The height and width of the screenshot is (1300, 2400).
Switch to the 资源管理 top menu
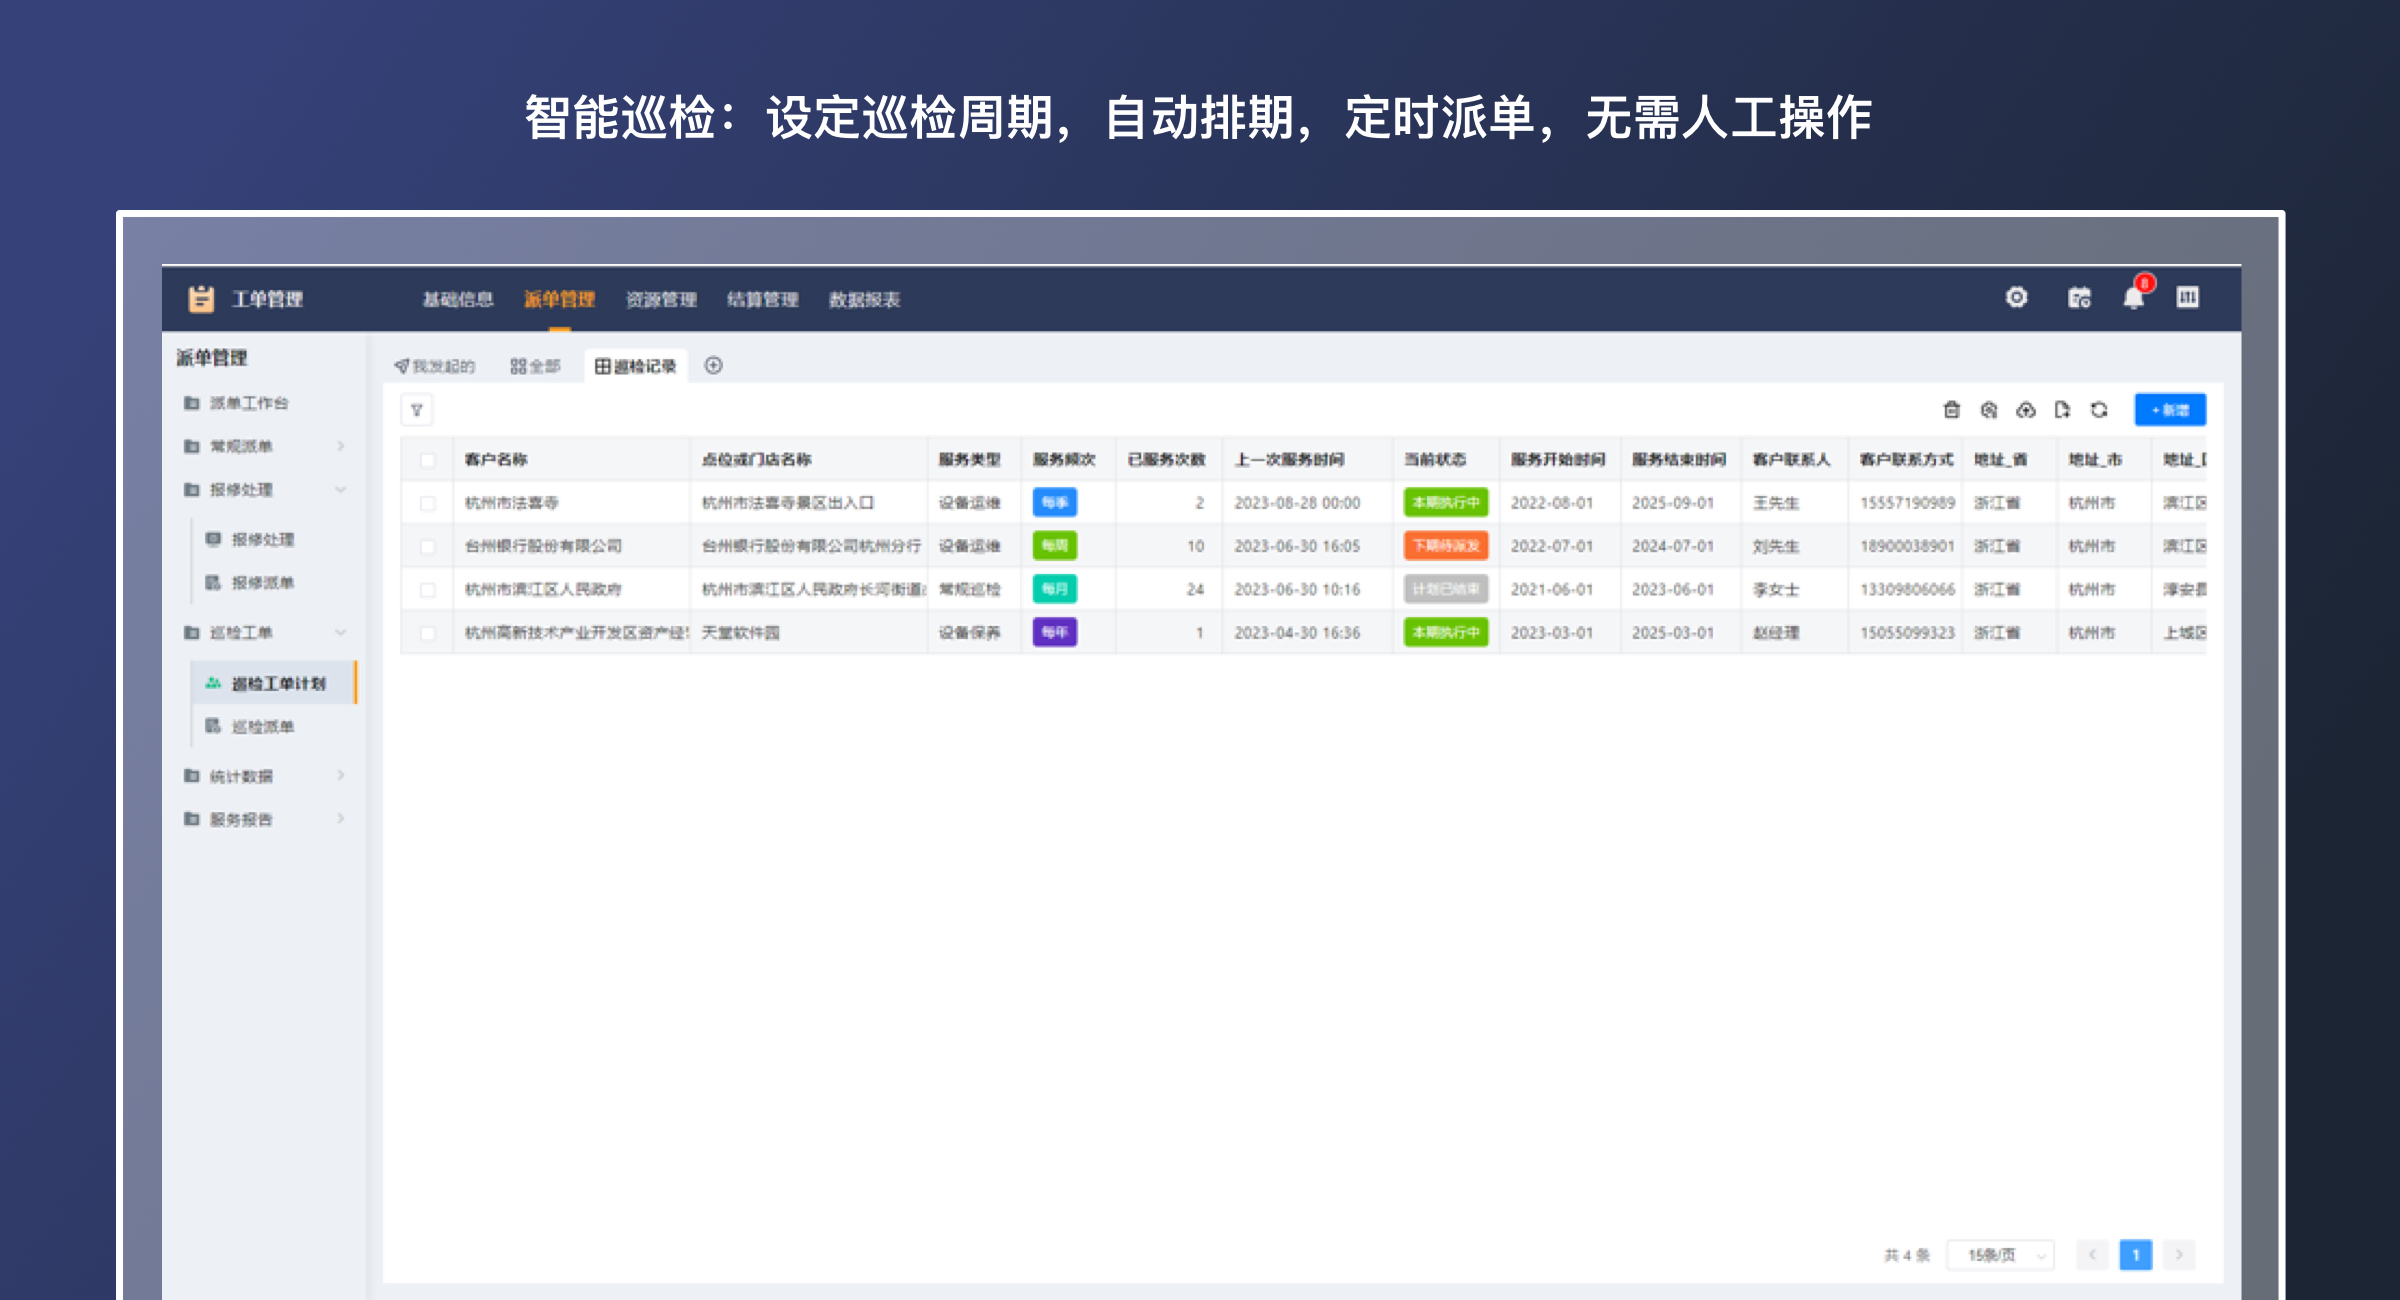[661, 300]
